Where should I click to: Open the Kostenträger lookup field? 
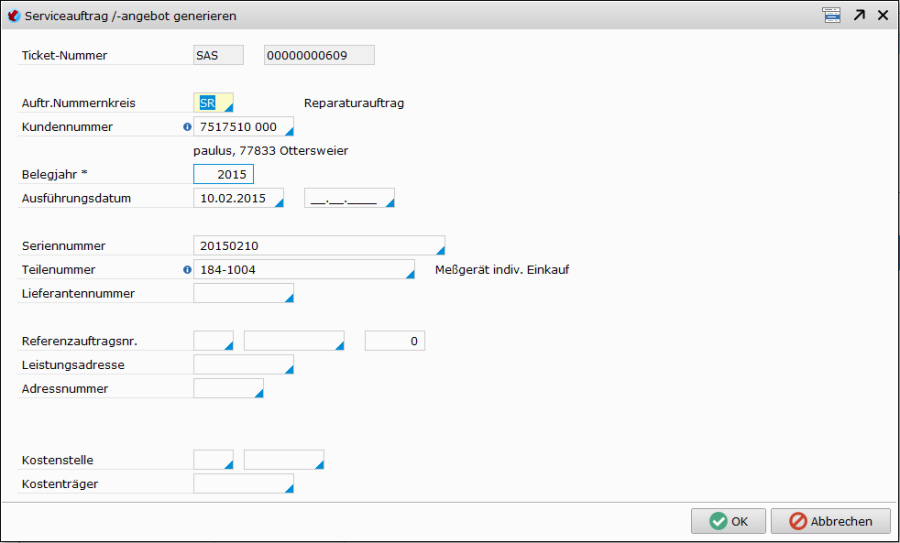[243, 483]
